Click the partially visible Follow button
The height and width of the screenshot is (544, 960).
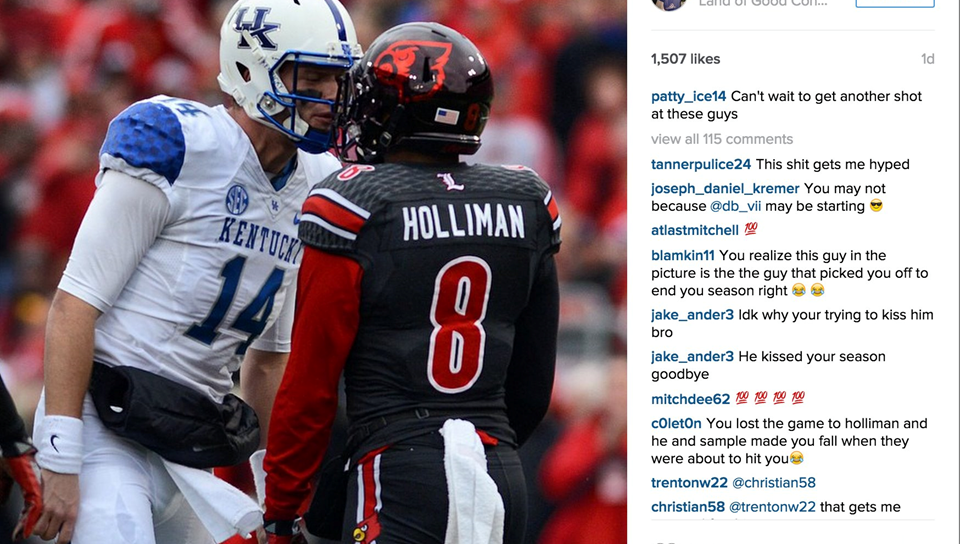click(894, 3)
